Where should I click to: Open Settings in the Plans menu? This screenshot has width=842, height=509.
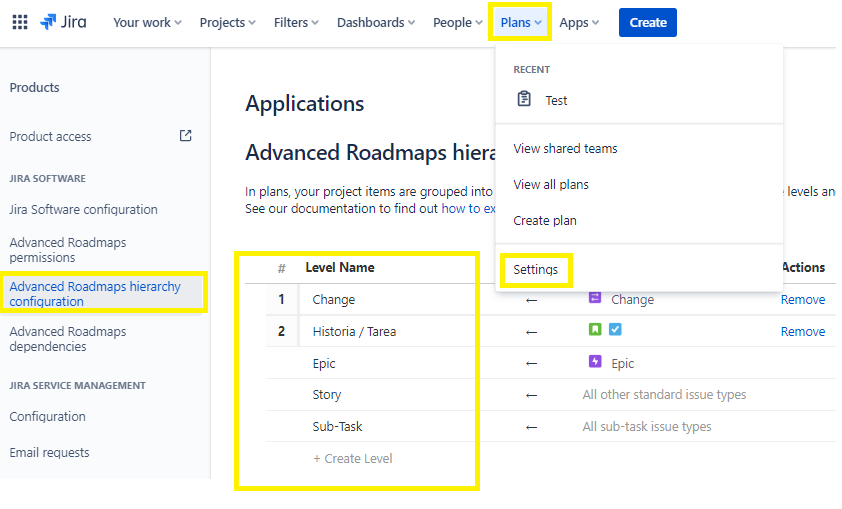535,270
